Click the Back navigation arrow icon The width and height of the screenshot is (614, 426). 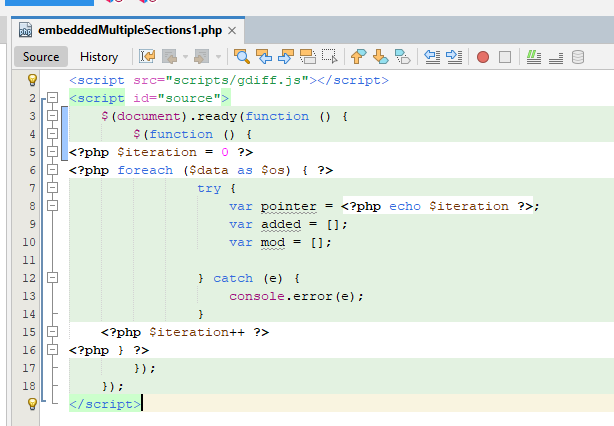[170, 57]
